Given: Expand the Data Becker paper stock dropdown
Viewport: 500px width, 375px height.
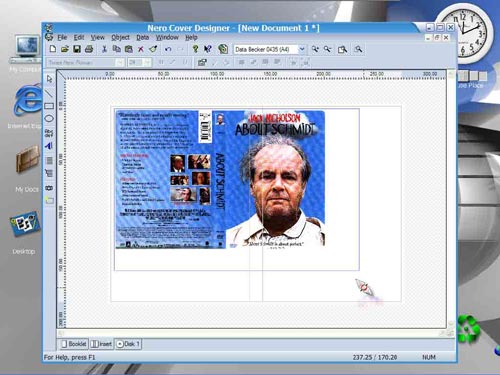Looking at the screenshot, I should (302, 49).
